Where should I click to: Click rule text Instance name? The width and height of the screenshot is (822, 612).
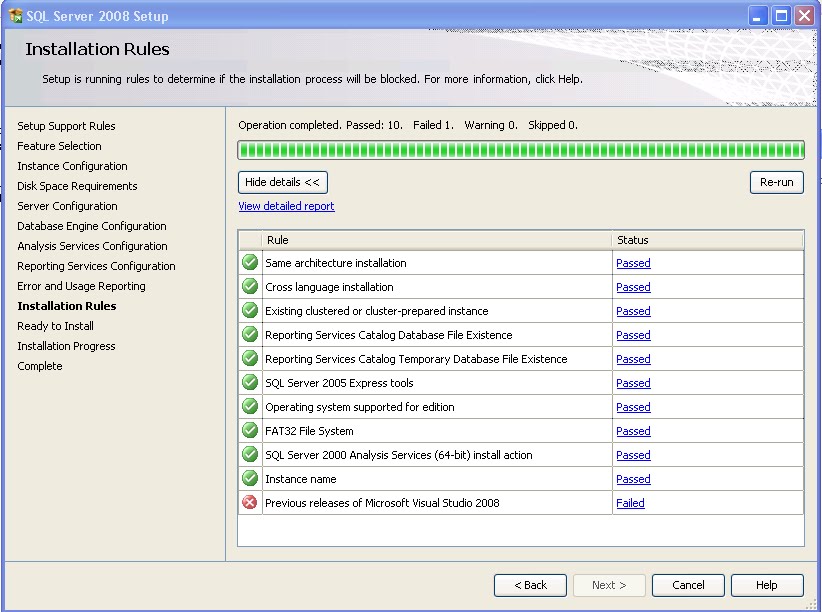pos(301,479)
